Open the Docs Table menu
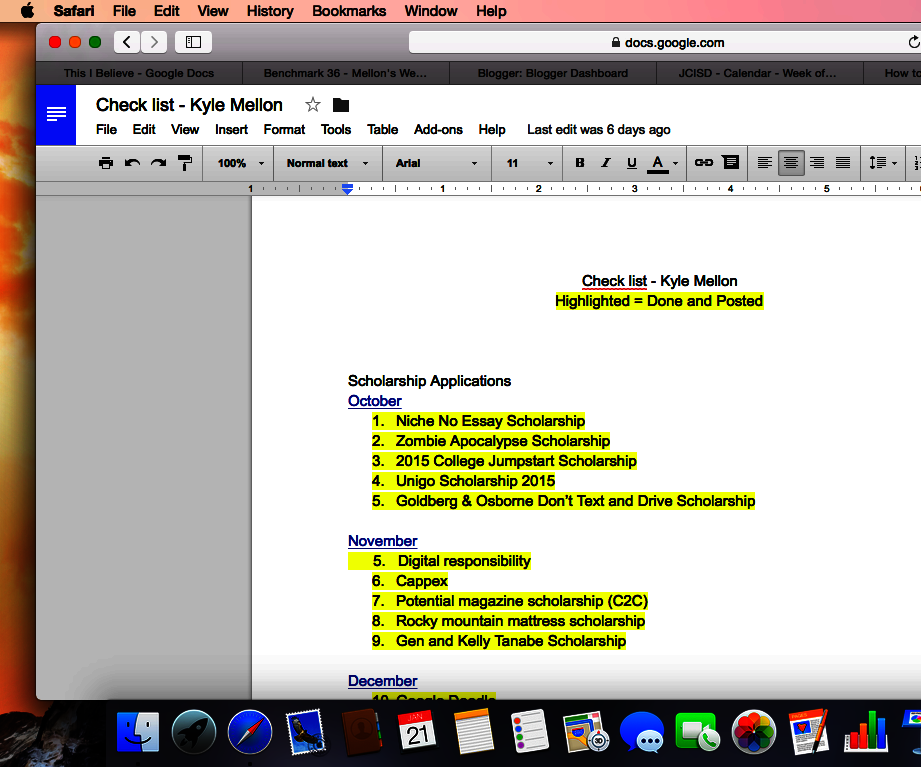Image resolution: width=921 pixels, height=767 pixels. coord(382,130)
